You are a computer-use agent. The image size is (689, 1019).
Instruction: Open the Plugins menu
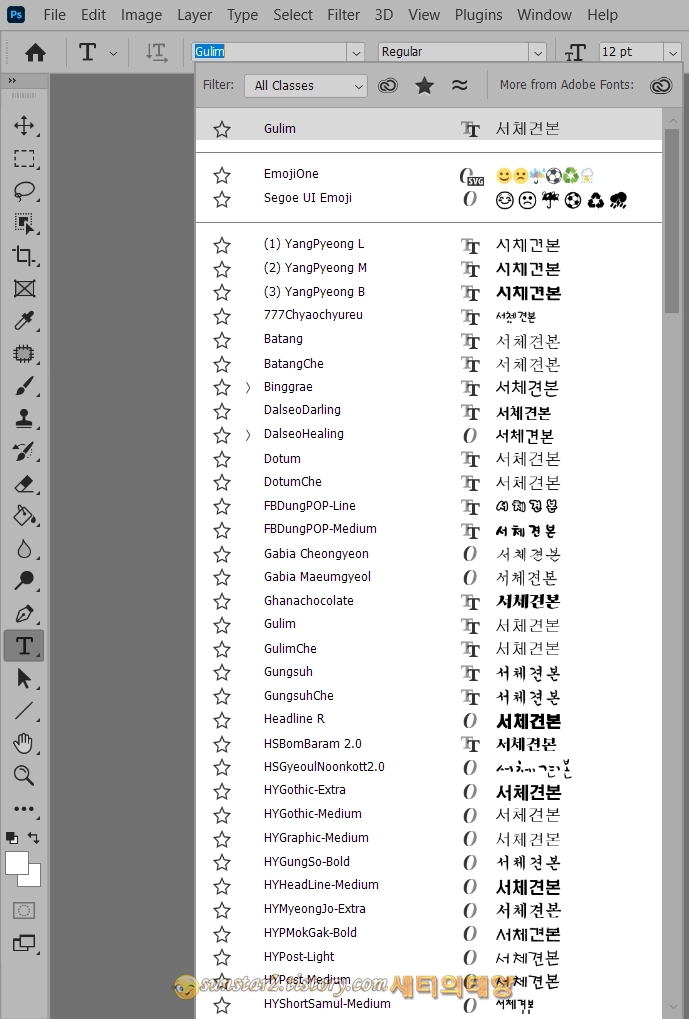[x=478, y=14]
